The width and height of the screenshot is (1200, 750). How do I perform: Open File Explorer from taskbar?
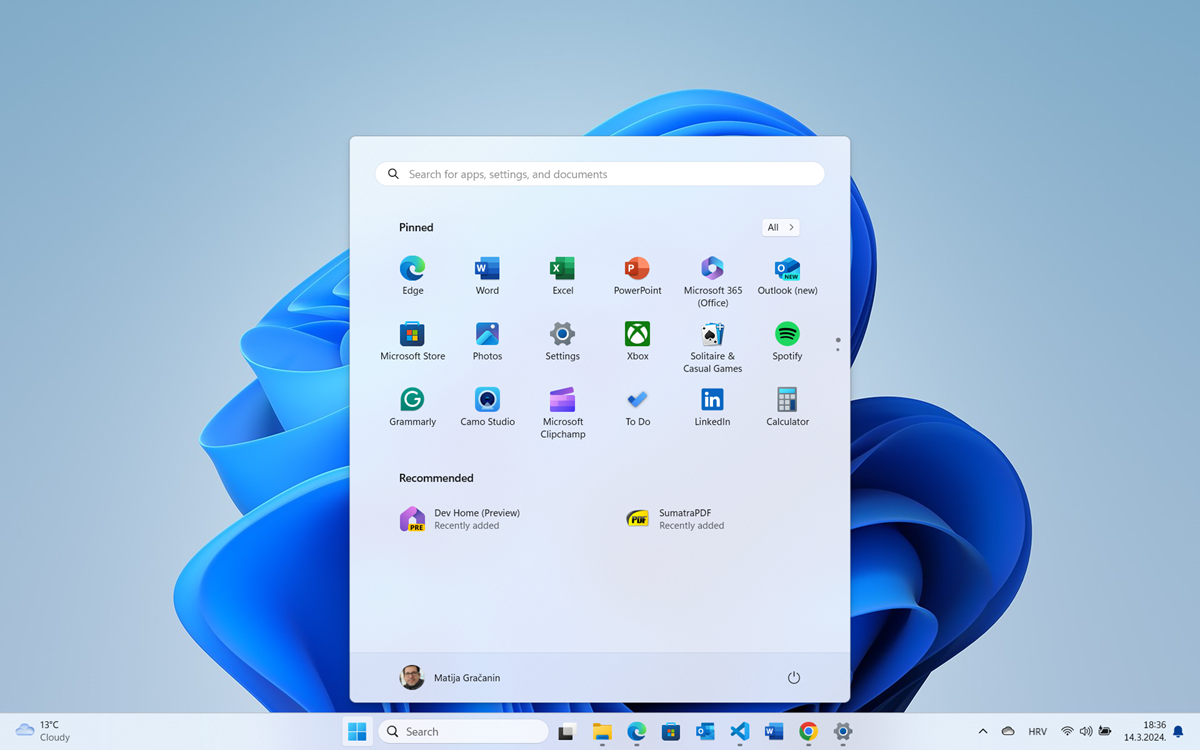pyautogui.click(x=602, y=732)
